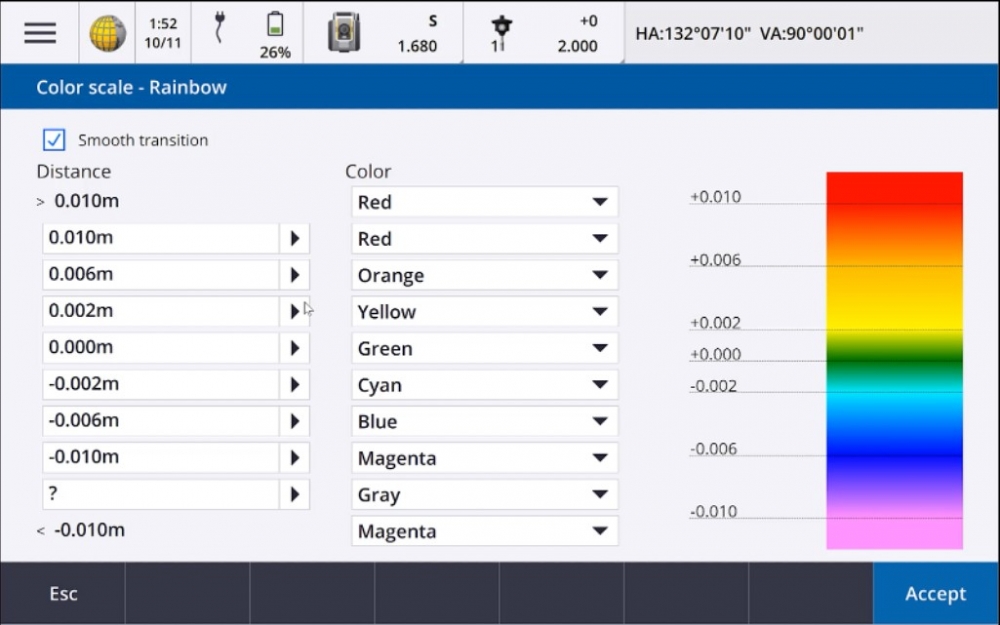This screenshot has height=625, width=1000.
Task: Click the HA and VA angle readout
Action: pyautogui.click(x=750, y=33)
